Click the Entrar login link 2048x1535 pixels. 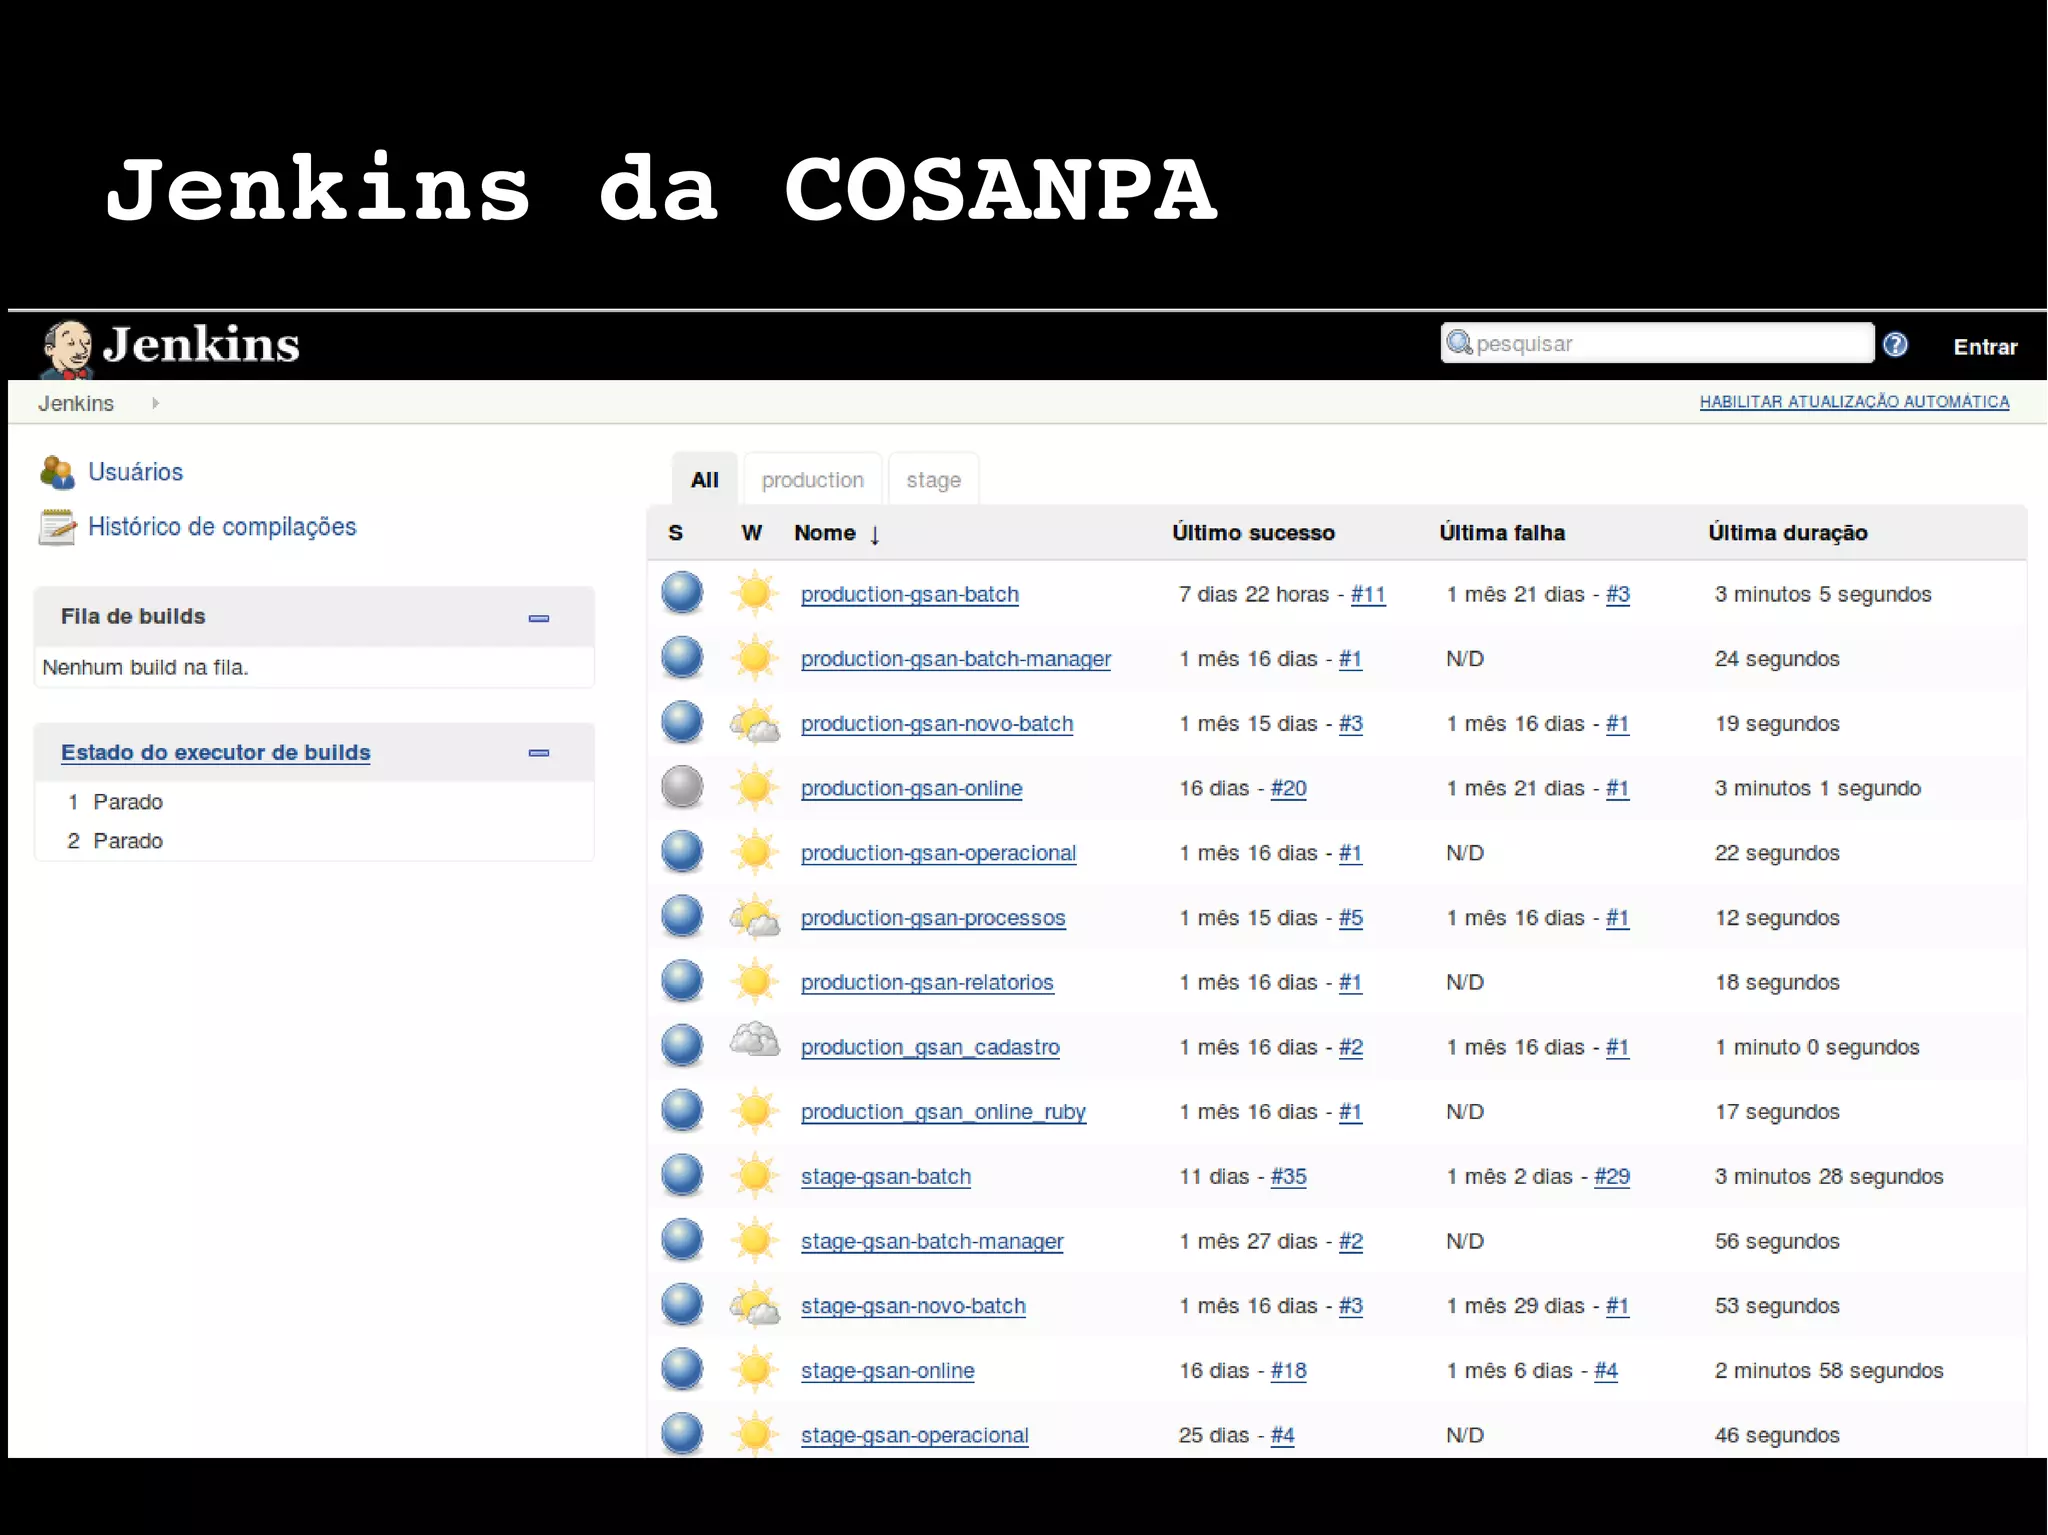tap(1985, 347)
